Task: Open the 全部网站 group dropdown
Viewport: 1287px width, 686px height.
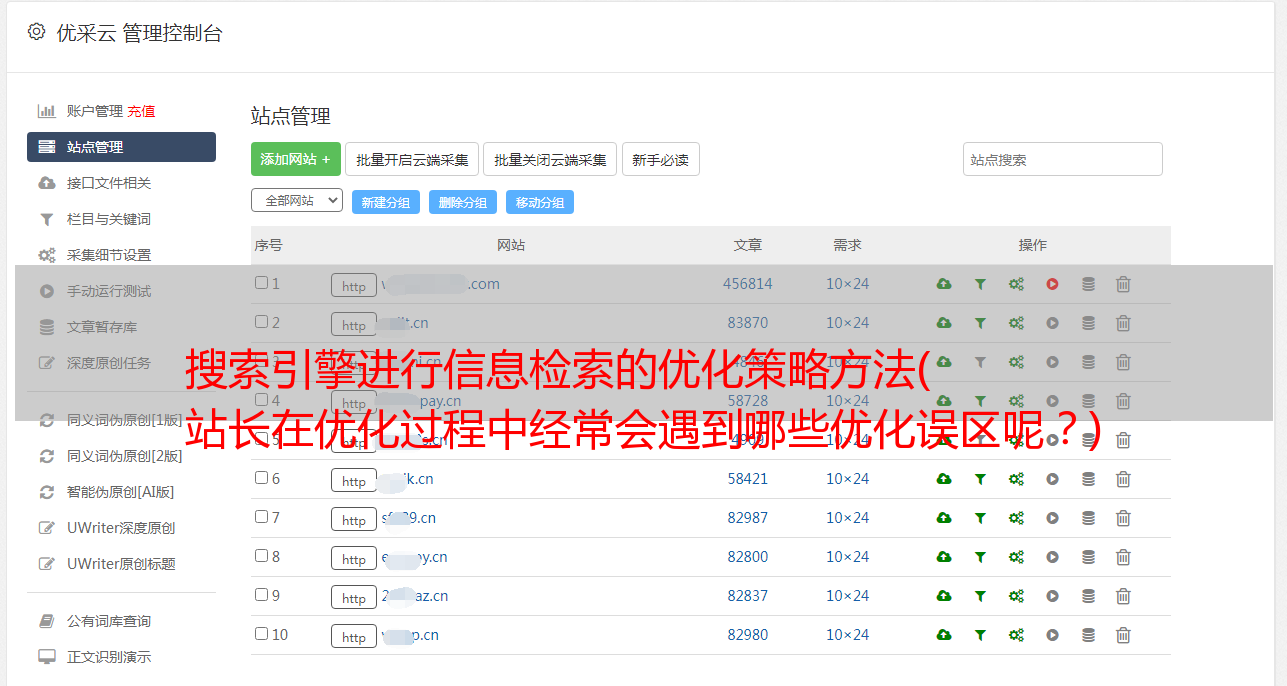Action: pyautogui.click(x=297, y=201)
